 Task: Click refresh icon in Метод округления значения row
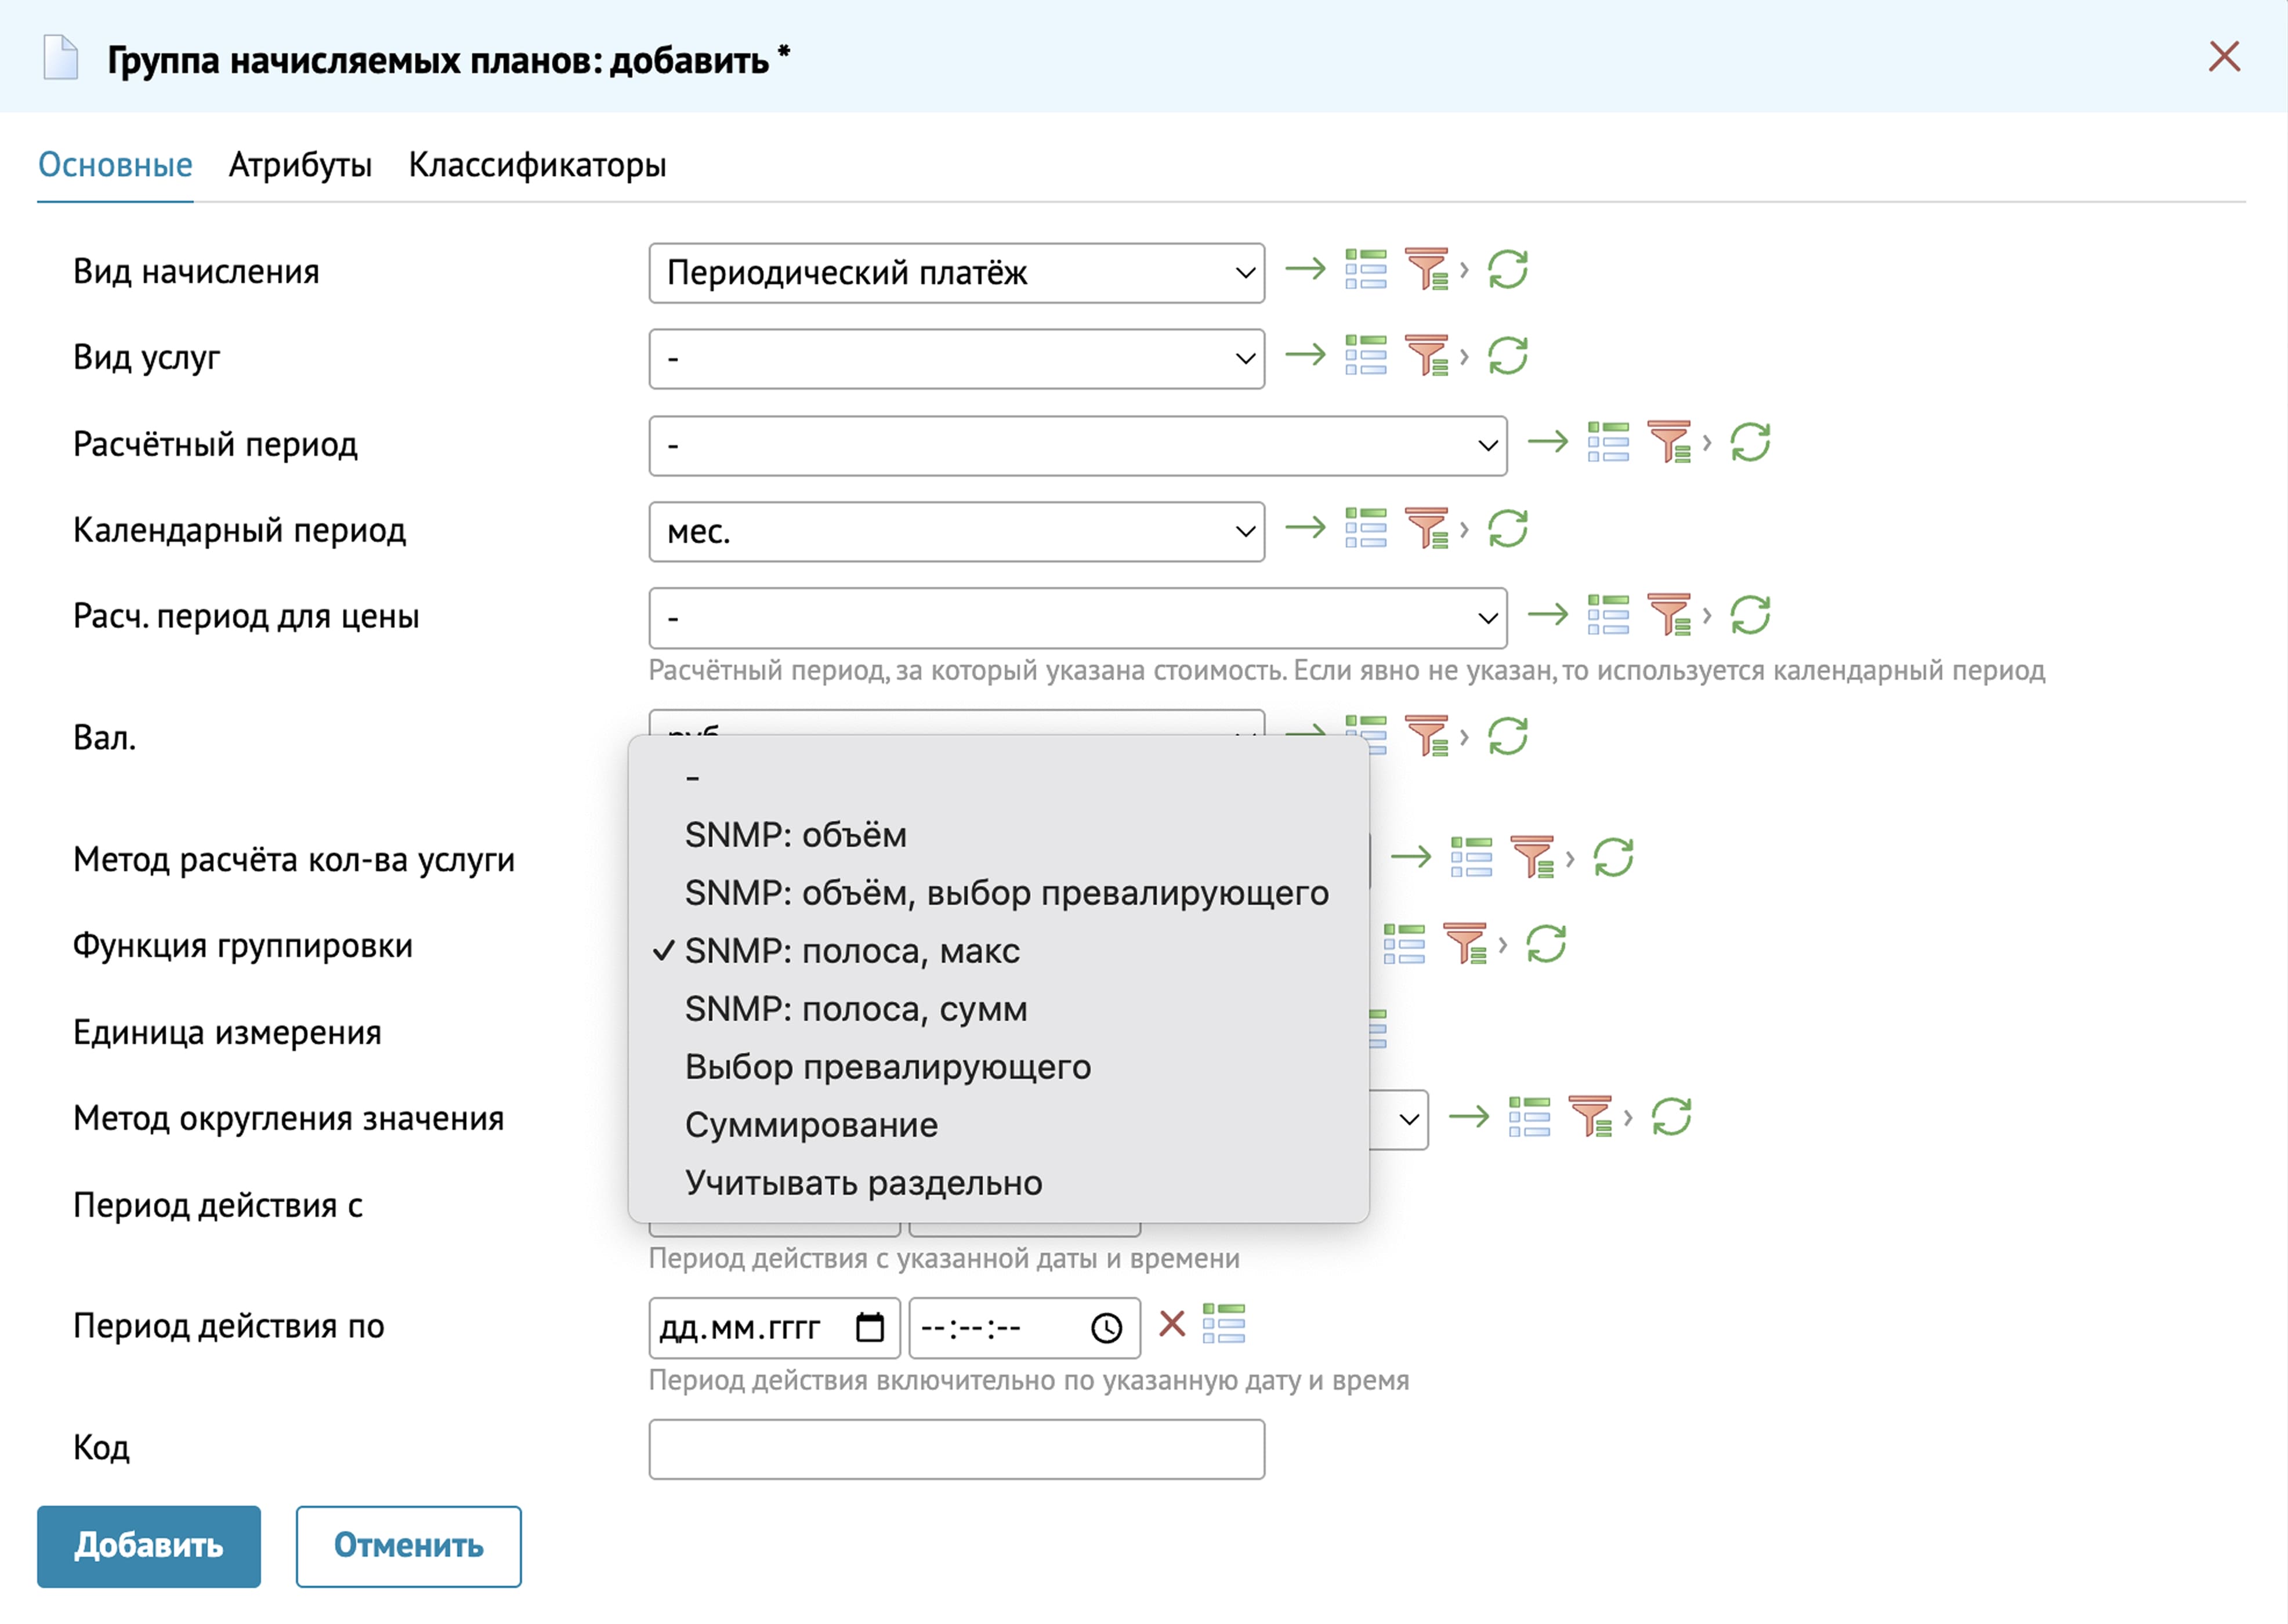coord(1671,1117)
